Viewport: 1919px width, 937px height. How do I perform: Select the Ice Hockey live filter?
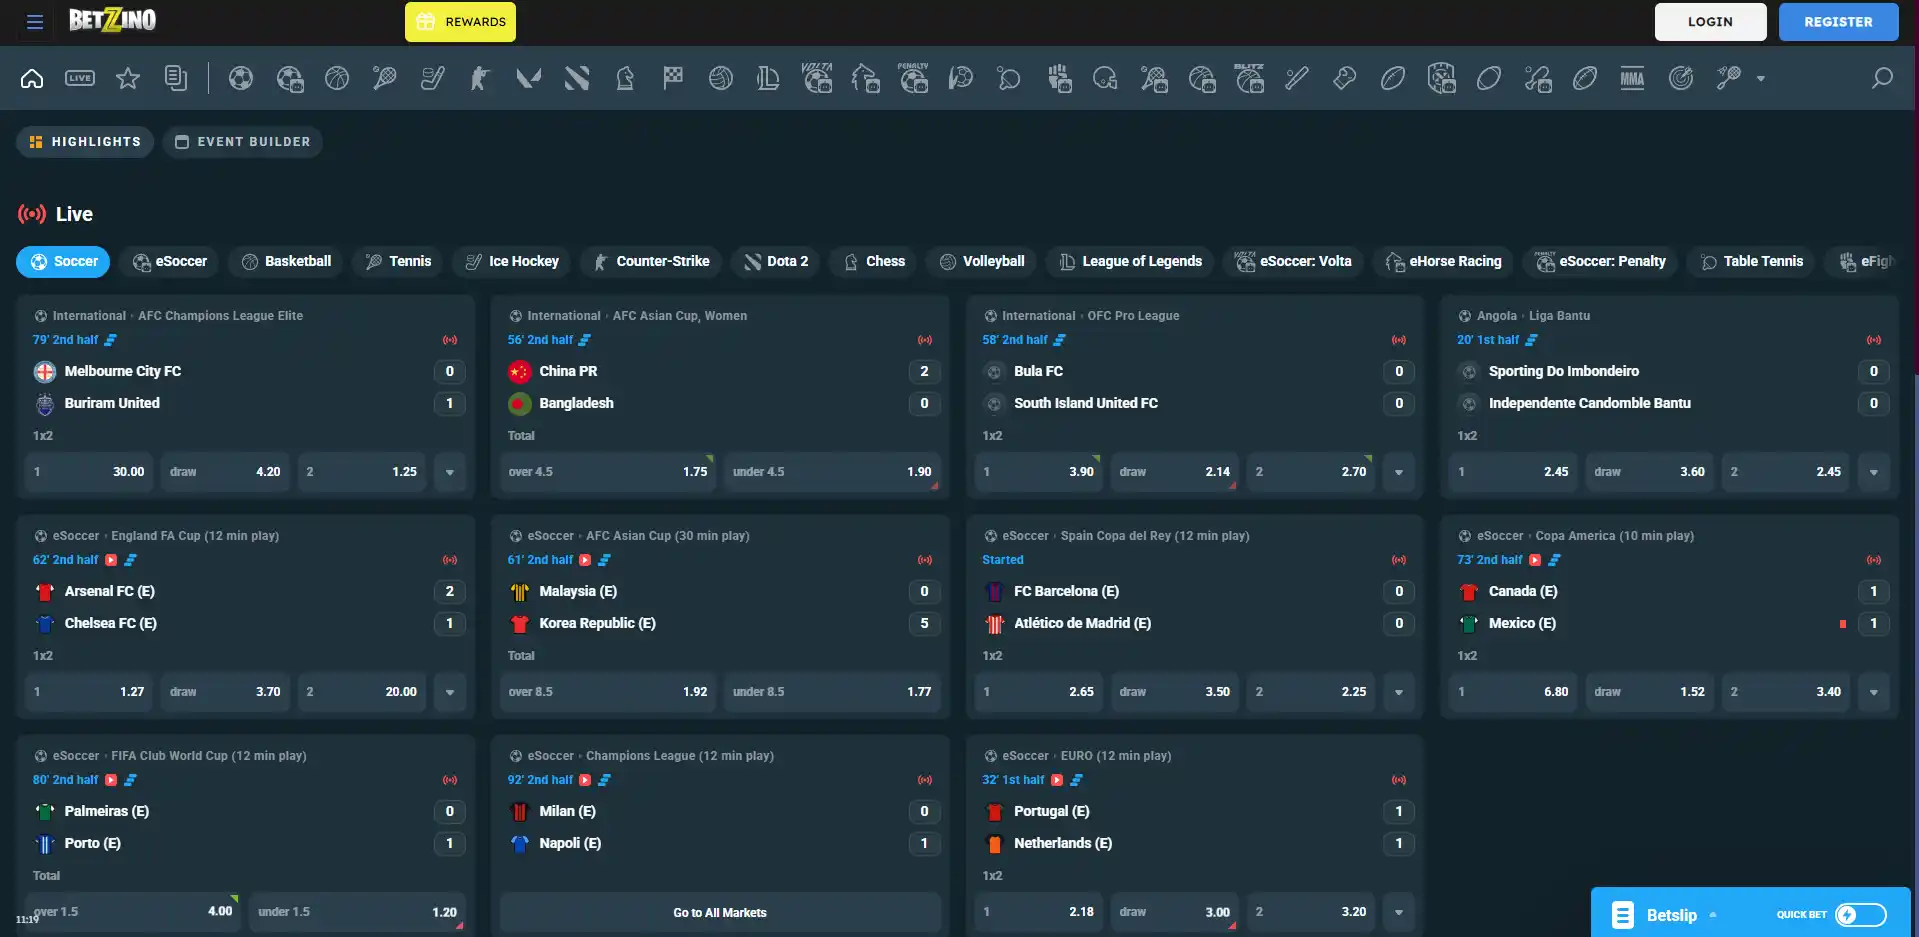[512, 262]
